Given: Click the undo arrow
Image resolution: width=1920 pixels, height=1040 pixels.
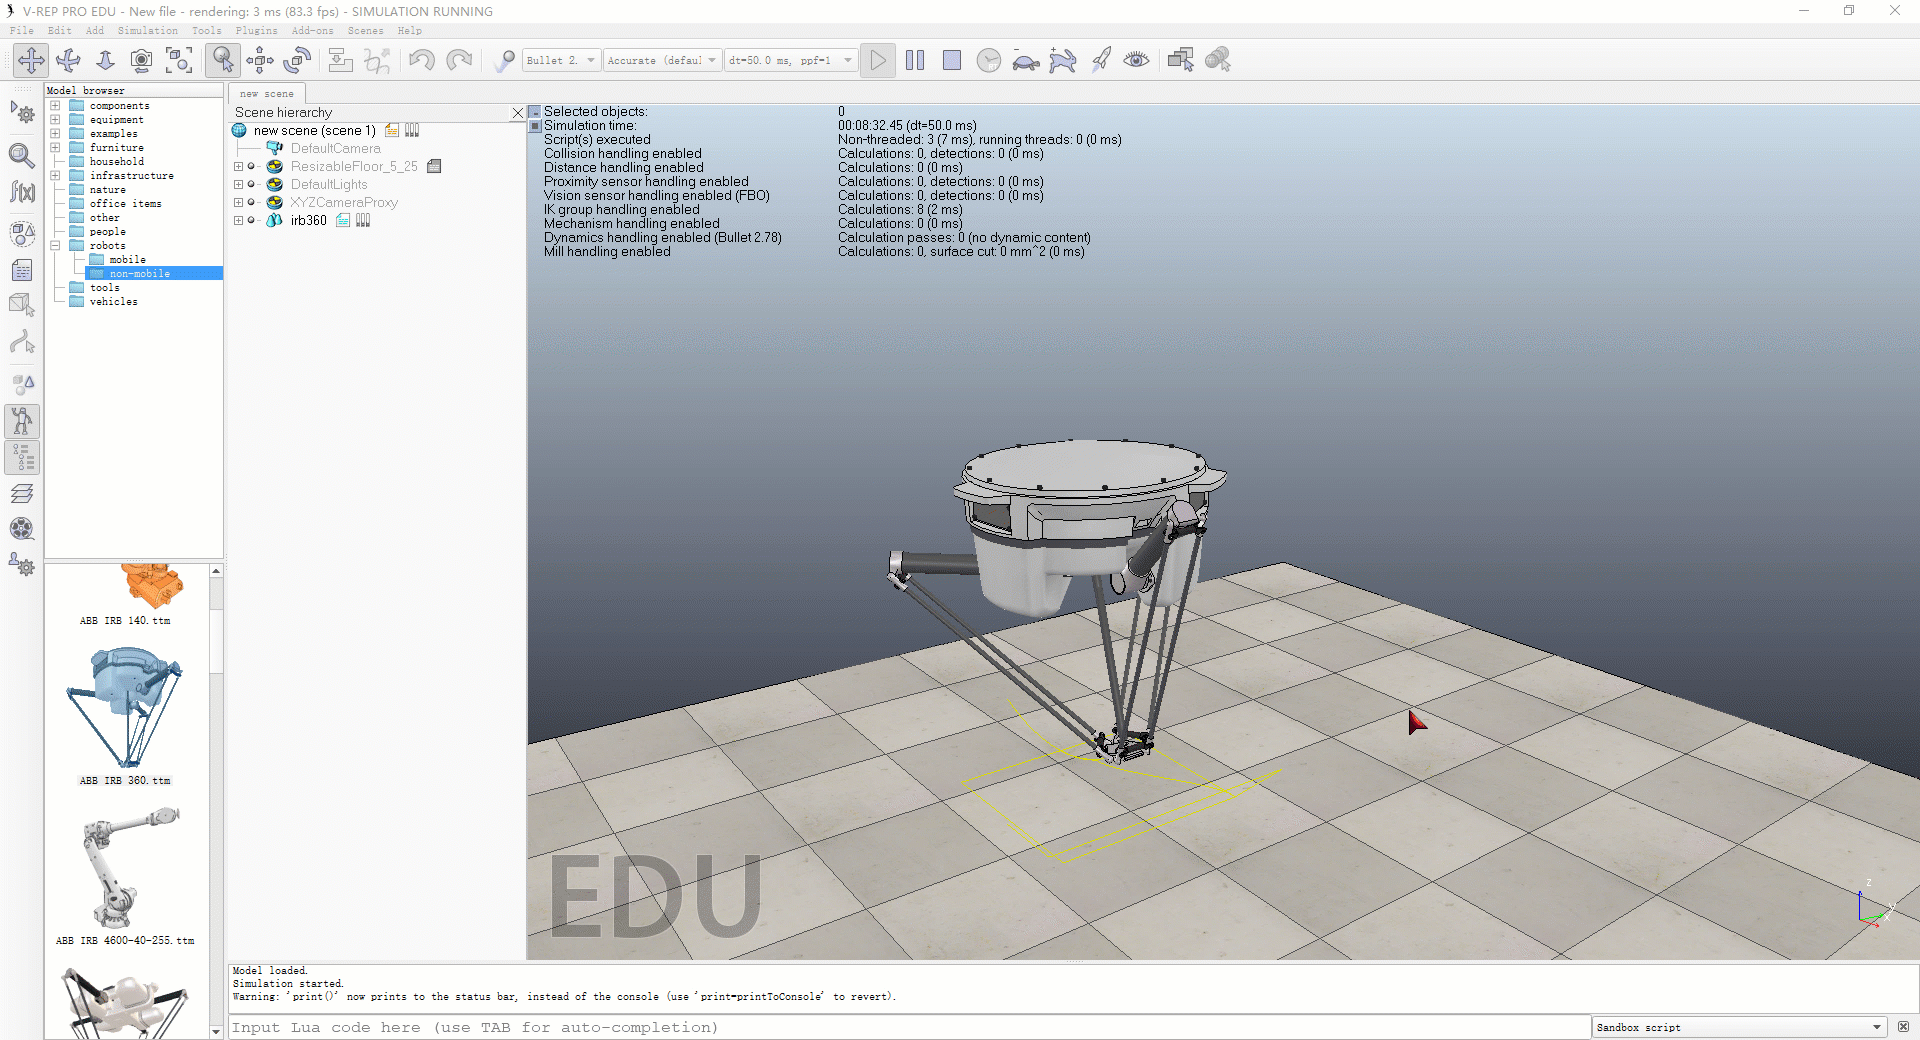Looking at the screenshot, I should coord(422,60).
